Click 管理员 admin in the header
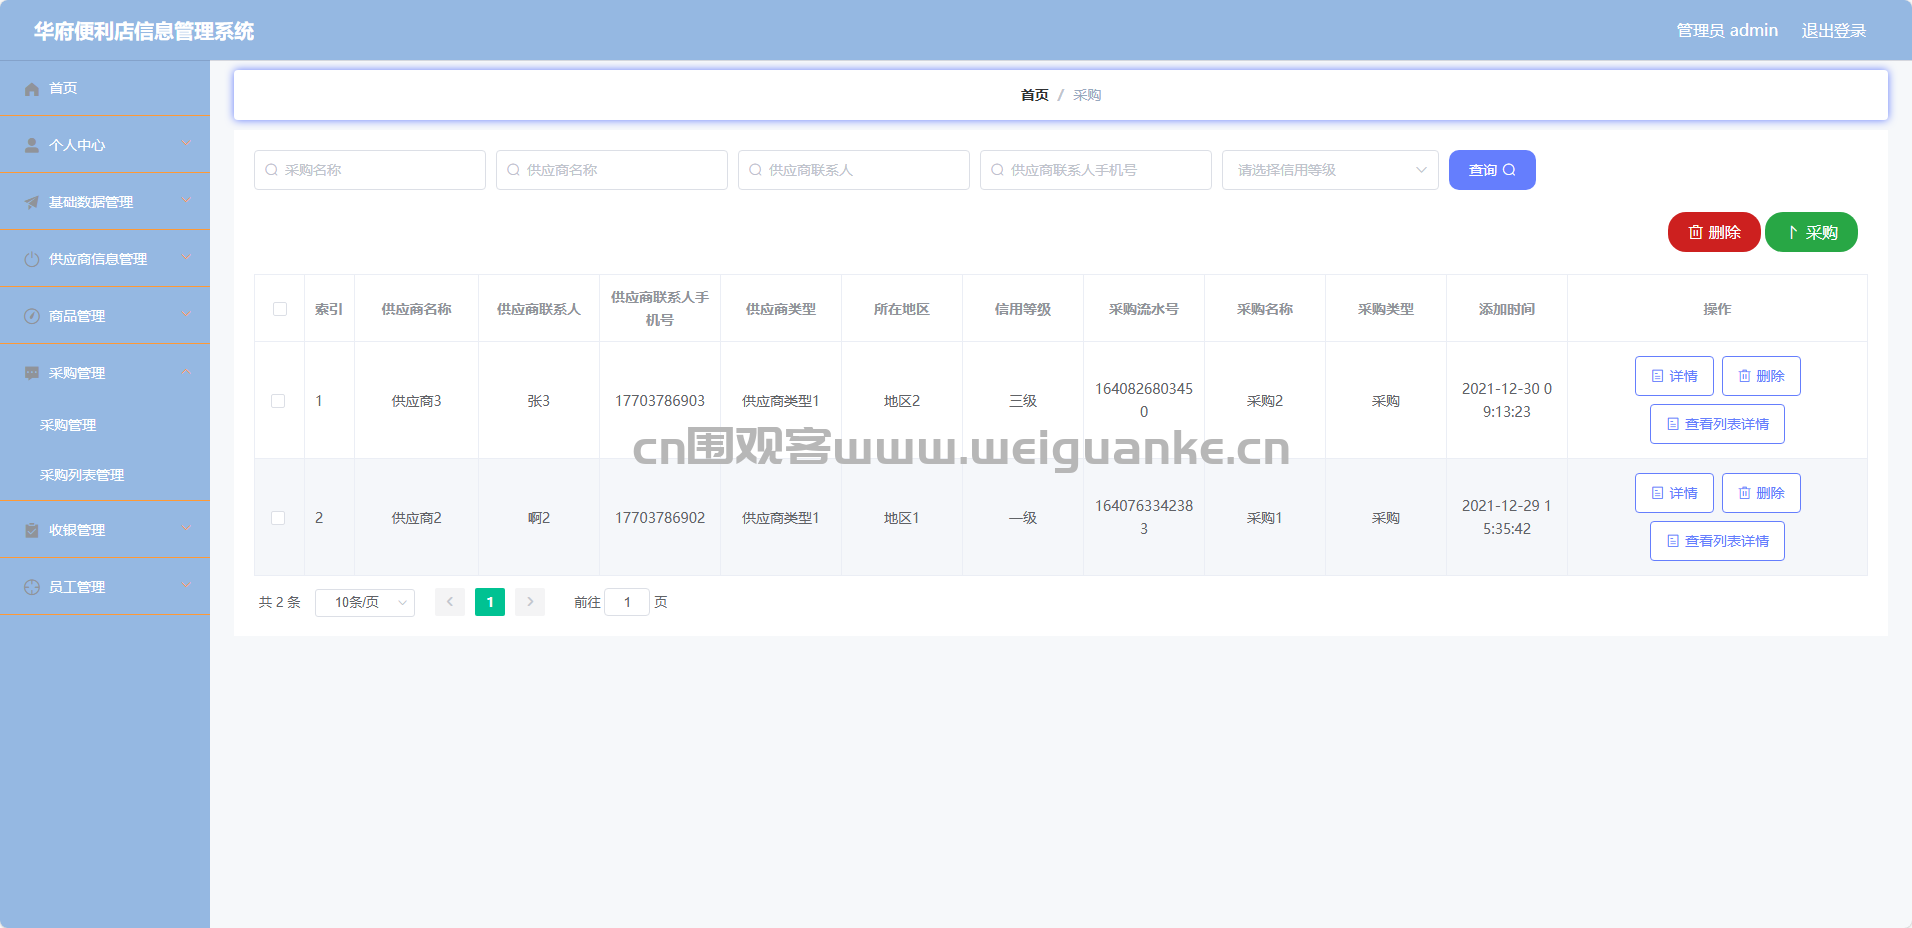Screen dimensions: 1912x928 [x=1727, y=31]
